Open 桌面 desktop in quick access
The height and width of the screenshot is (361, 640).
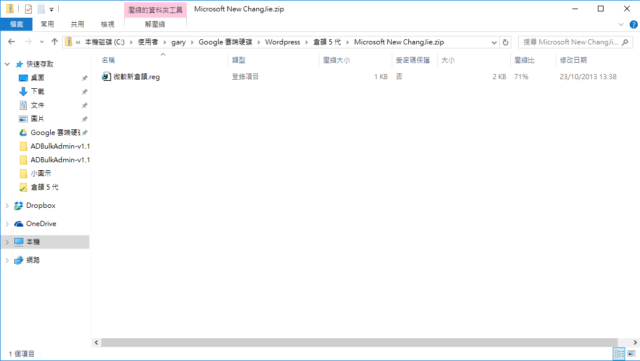pos(38,78)
